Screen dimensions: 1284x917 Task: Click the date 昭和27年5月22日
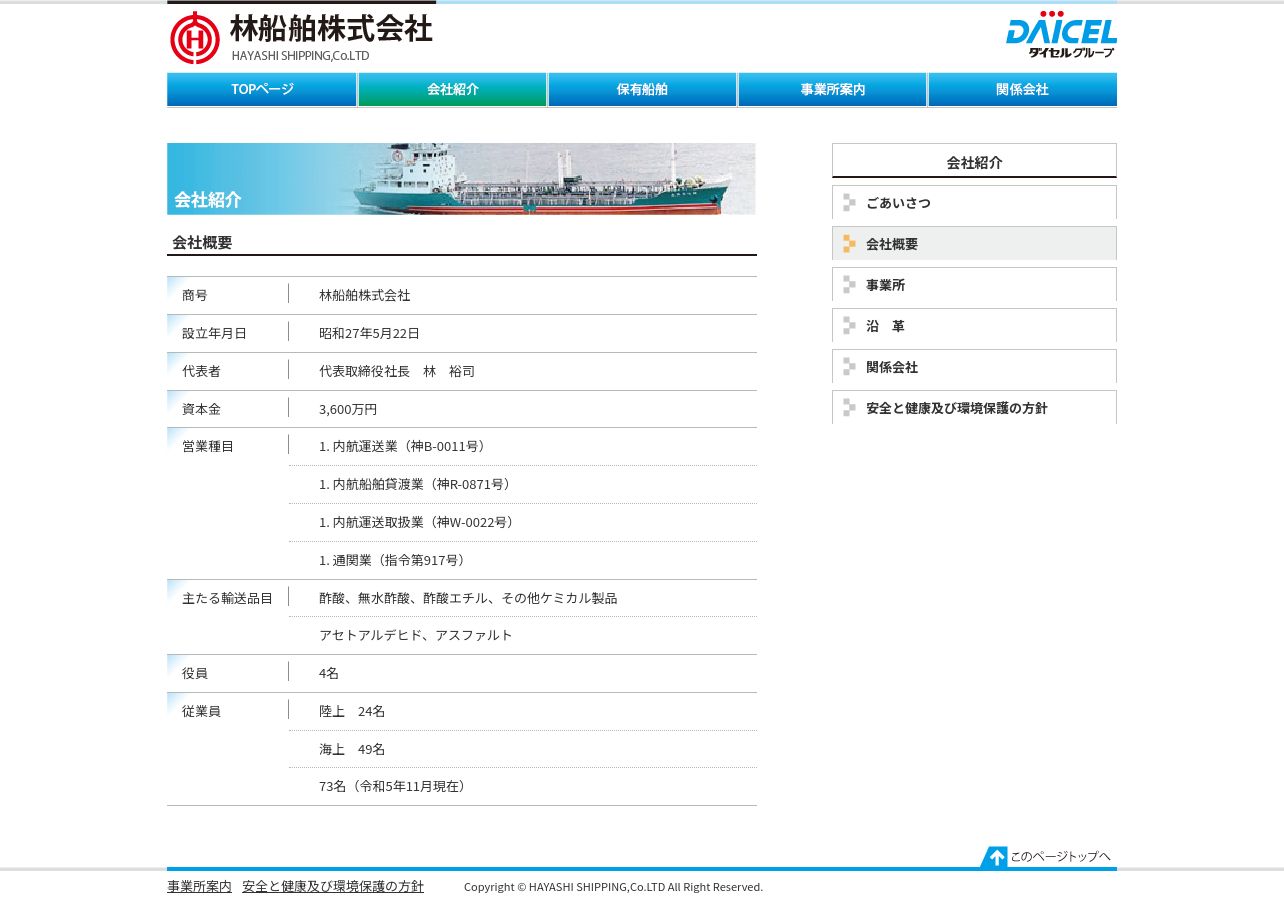370,333
